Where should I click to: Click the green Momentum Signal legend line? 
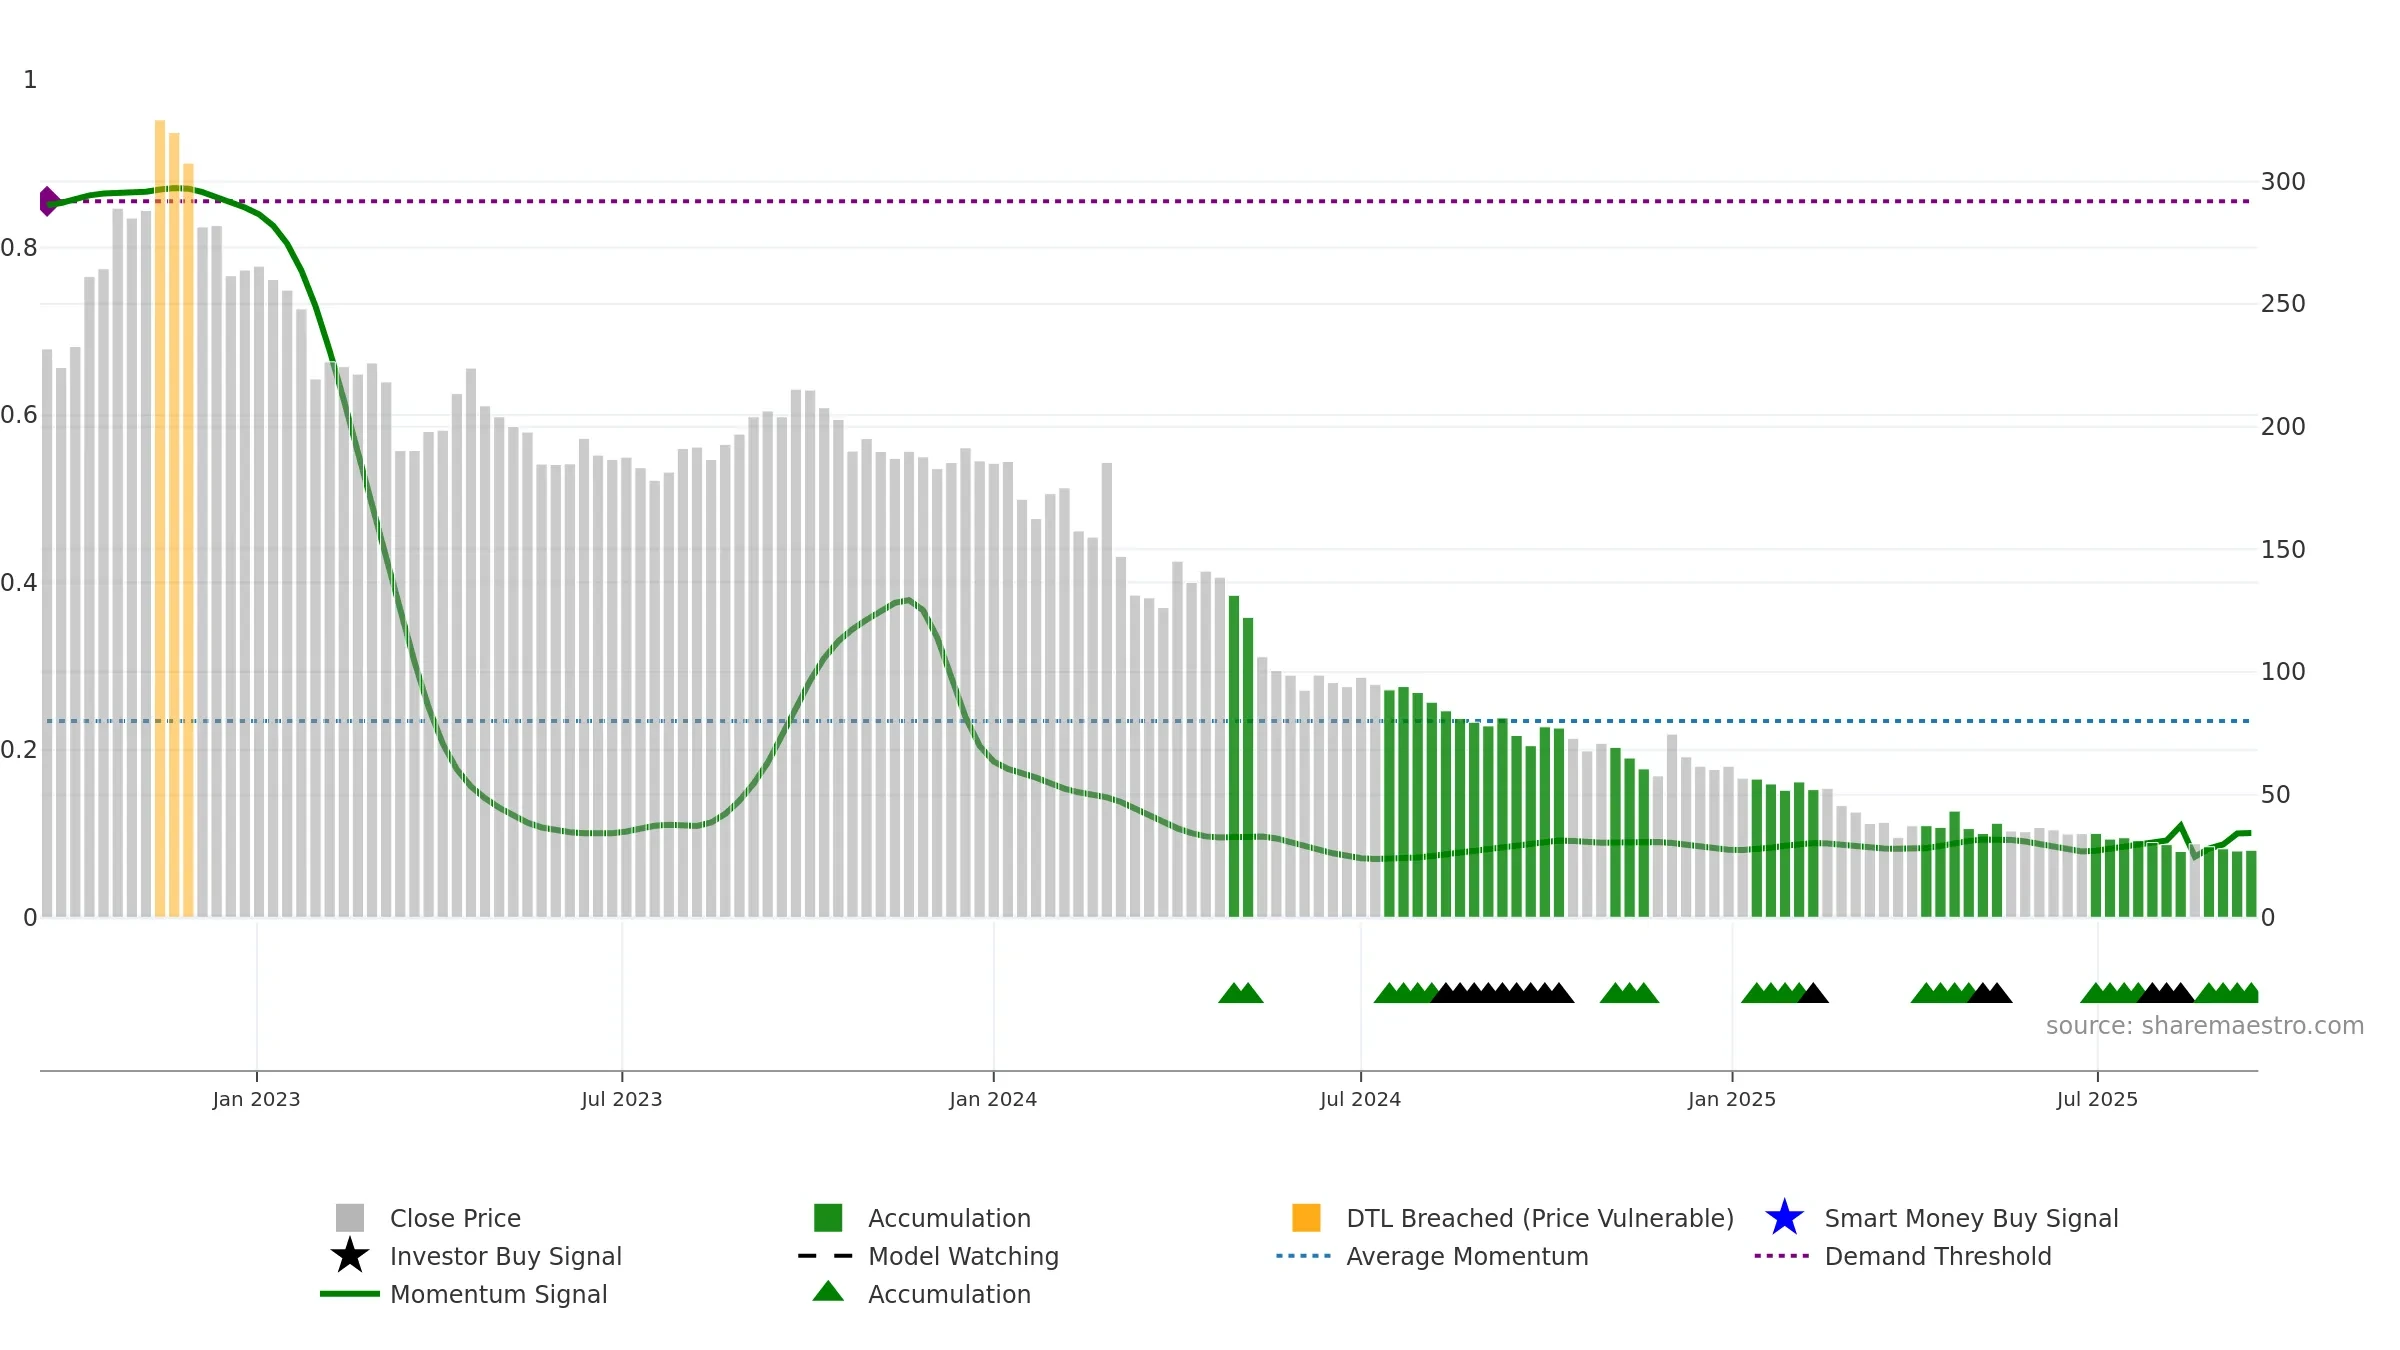point(350,1294)
